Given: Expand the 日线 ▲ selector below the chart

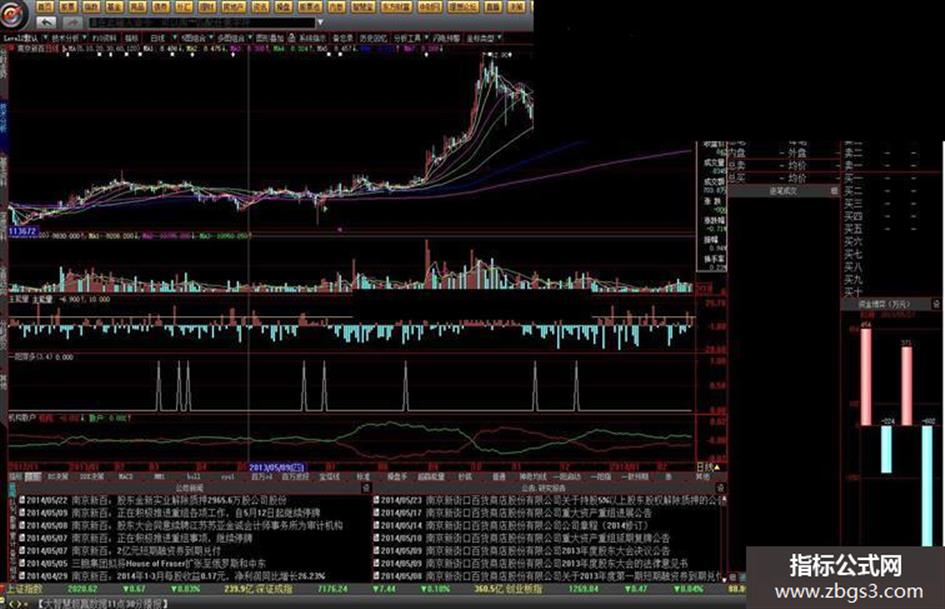Looking at the screenshot, I should click(x=708, y=467).
